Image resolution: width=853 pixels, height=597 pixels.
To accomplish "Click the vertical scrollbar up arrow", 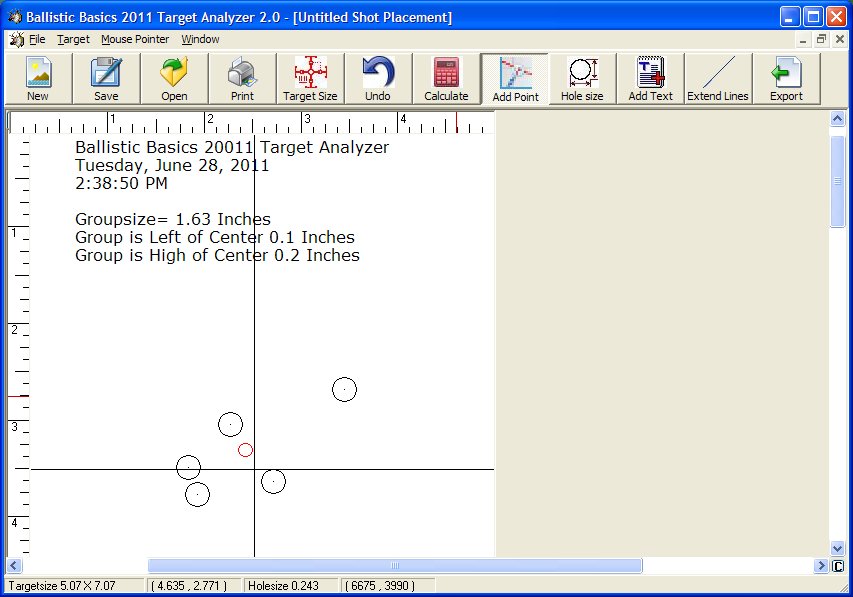I will point(837,118).
